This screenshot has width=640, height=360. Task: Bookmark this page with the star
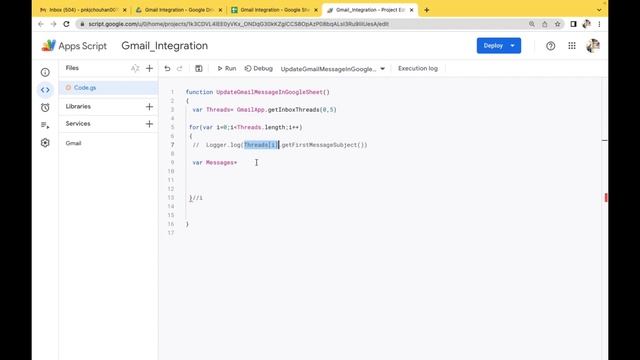[x=558, y=24]
